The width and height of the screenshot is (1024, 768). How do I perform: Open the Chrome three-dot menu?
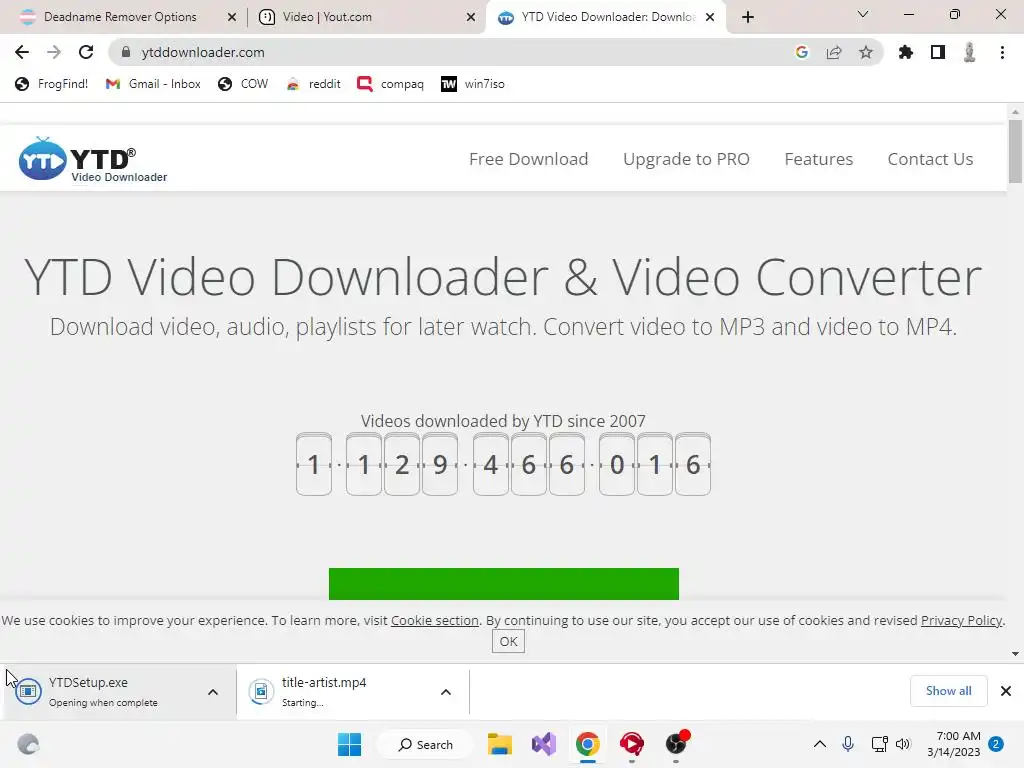pos(1002,52)
